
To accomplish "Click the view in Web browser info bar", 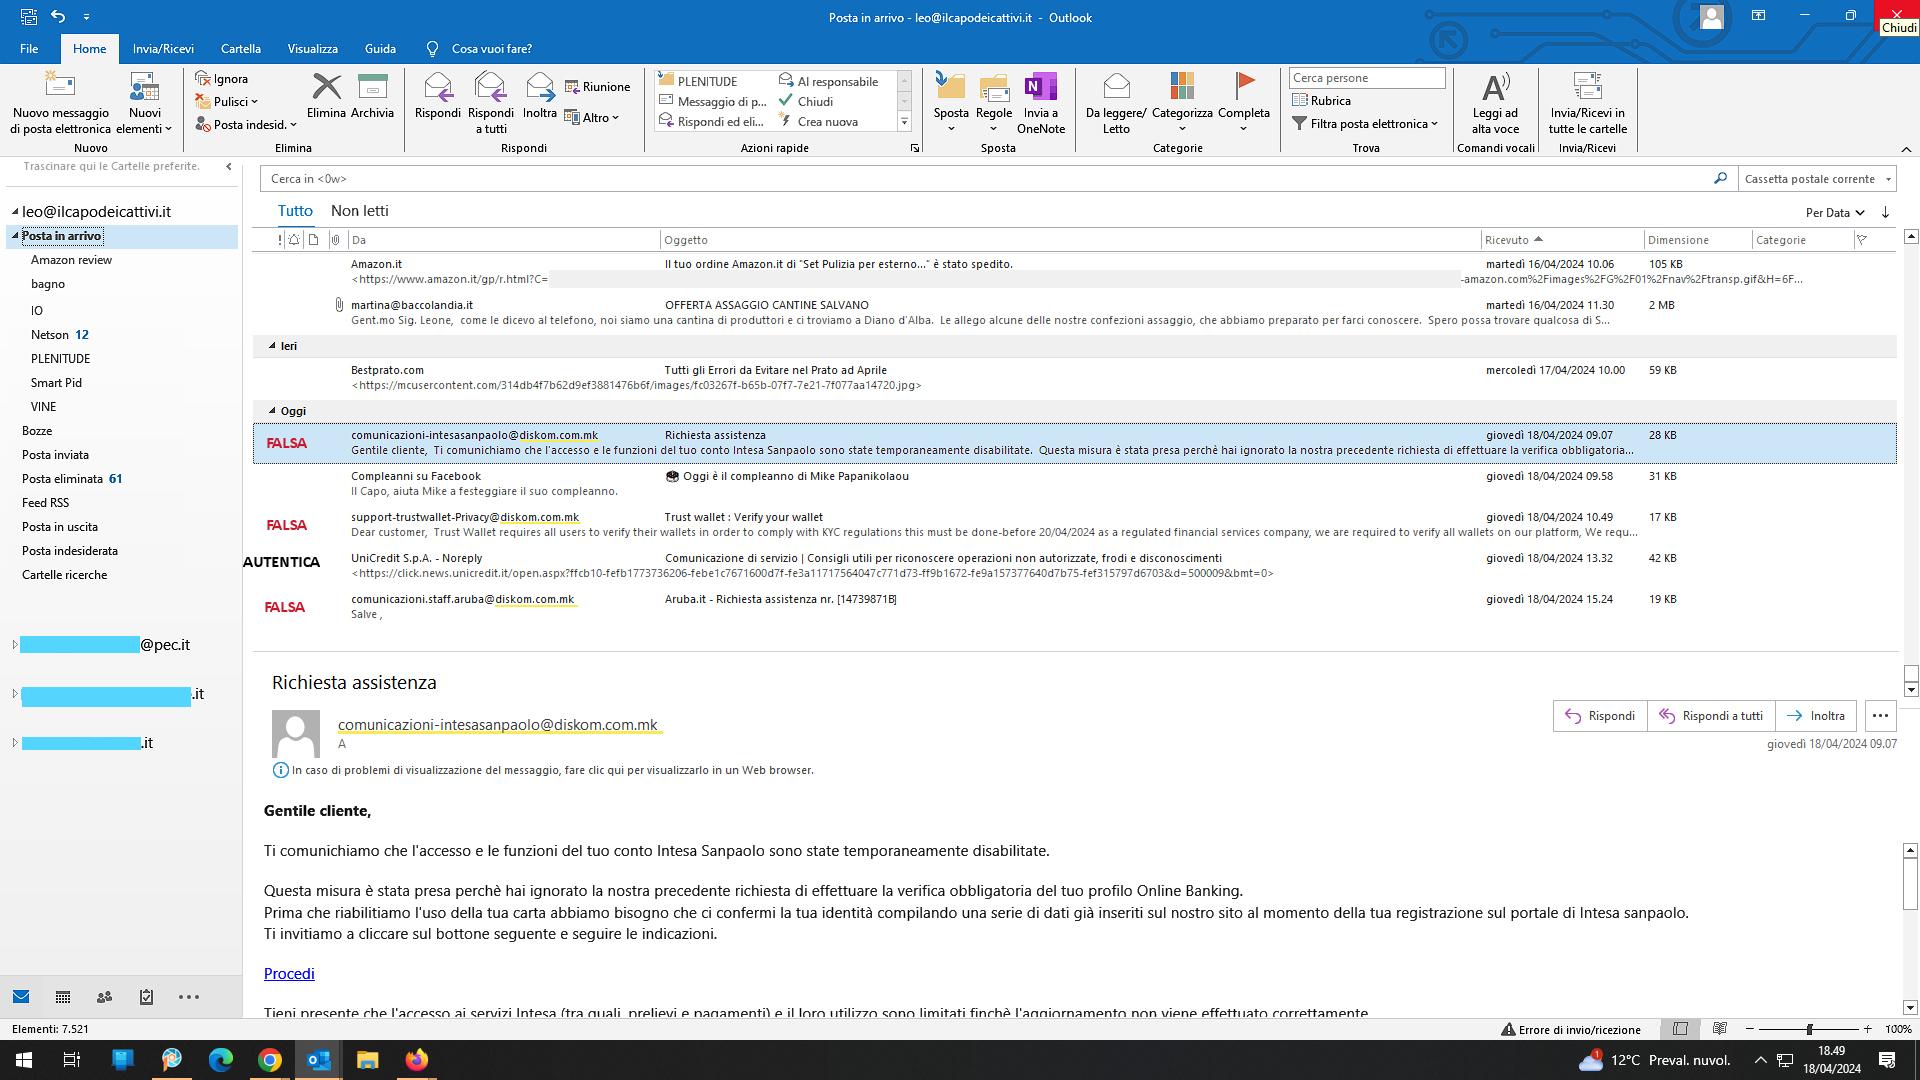I will pos(543,770).
